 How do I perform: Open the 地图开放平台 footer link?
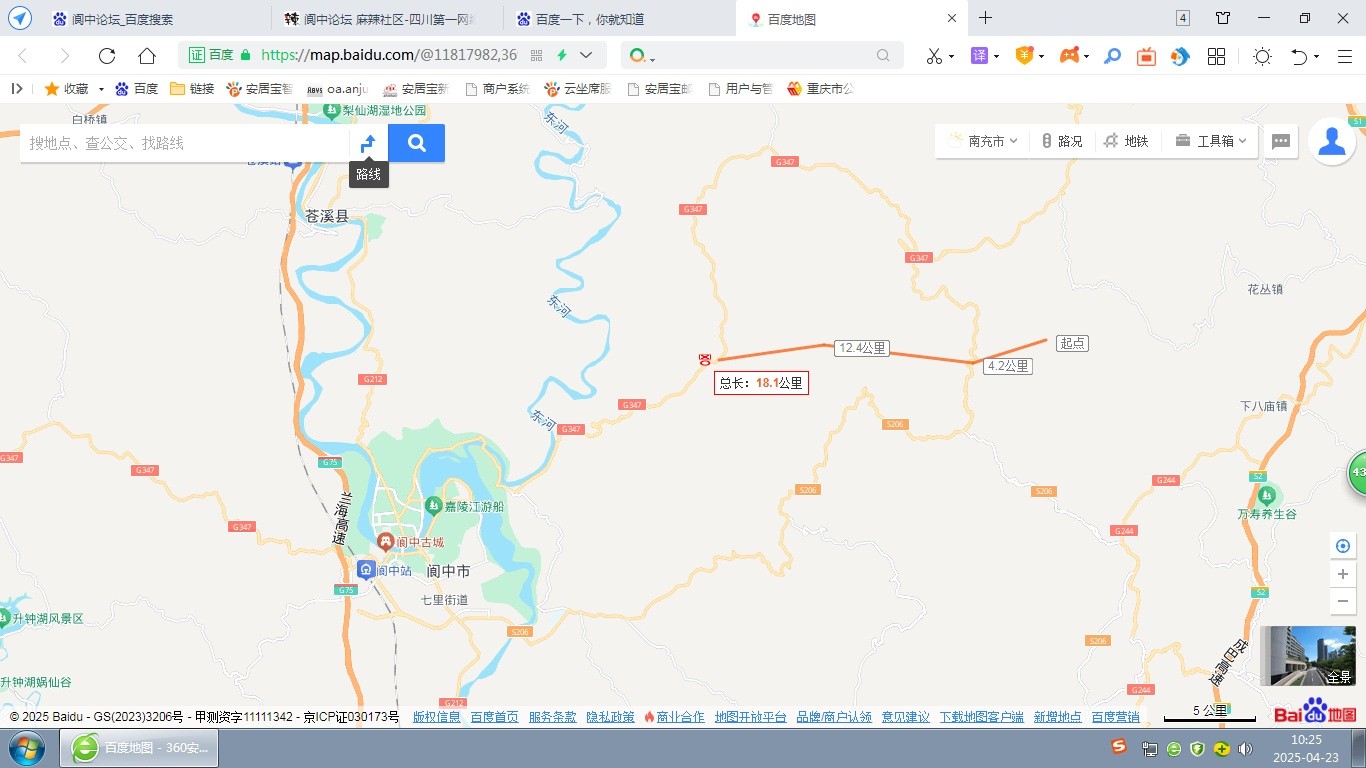click(x=750, y=717)
